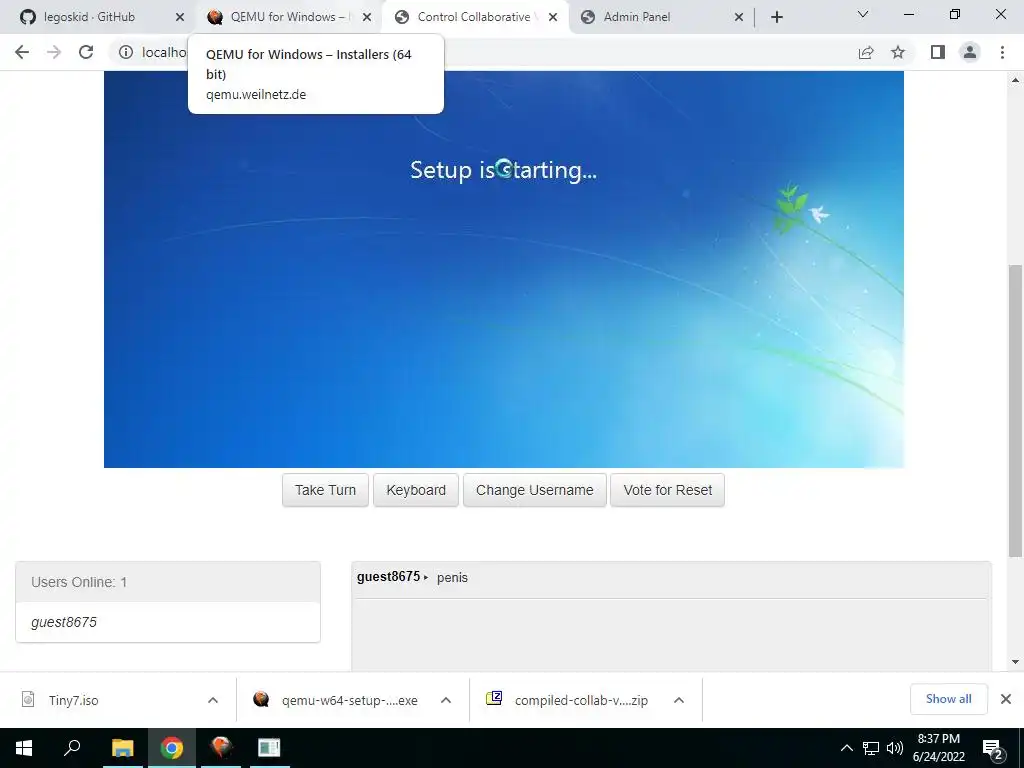View site information icon
The height and width of the screenshot is (768, 1024).
tap(126, 52)
